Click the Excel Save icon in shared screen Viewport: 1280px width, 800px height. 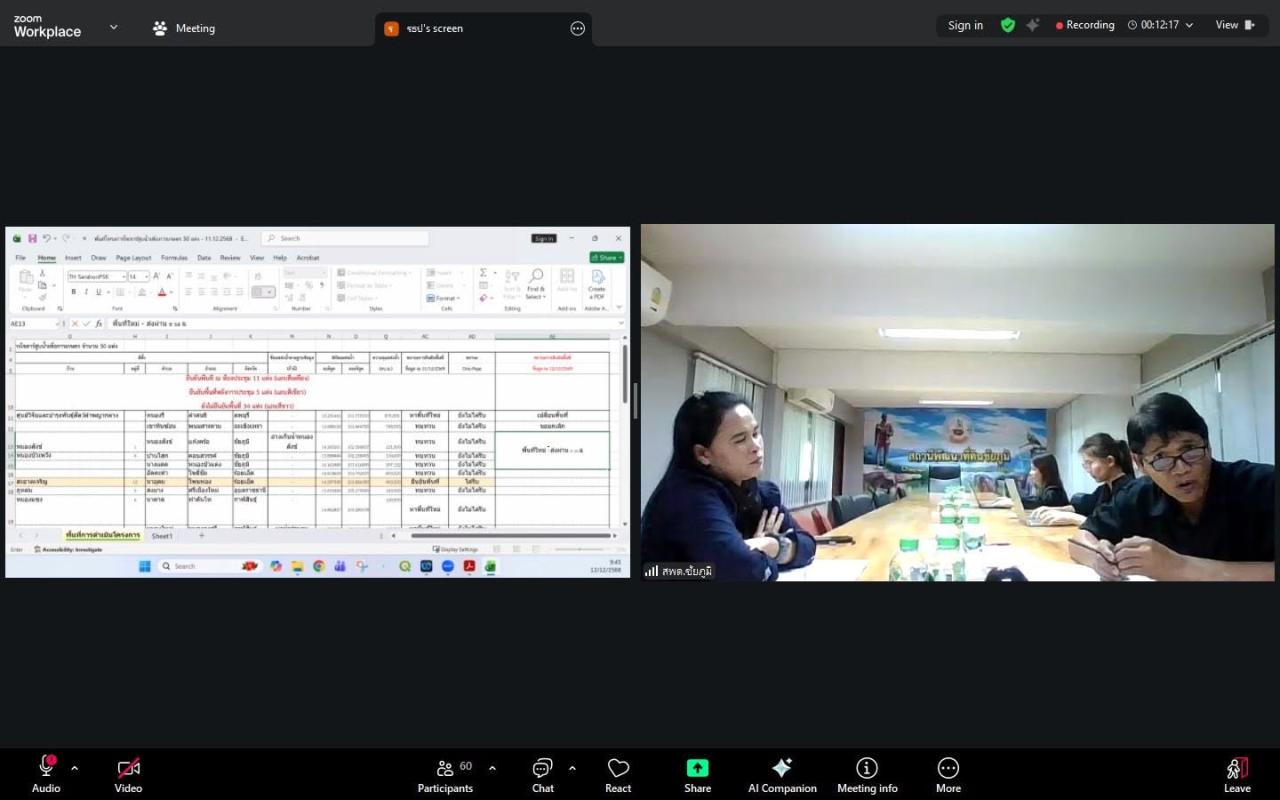[32, 238]
